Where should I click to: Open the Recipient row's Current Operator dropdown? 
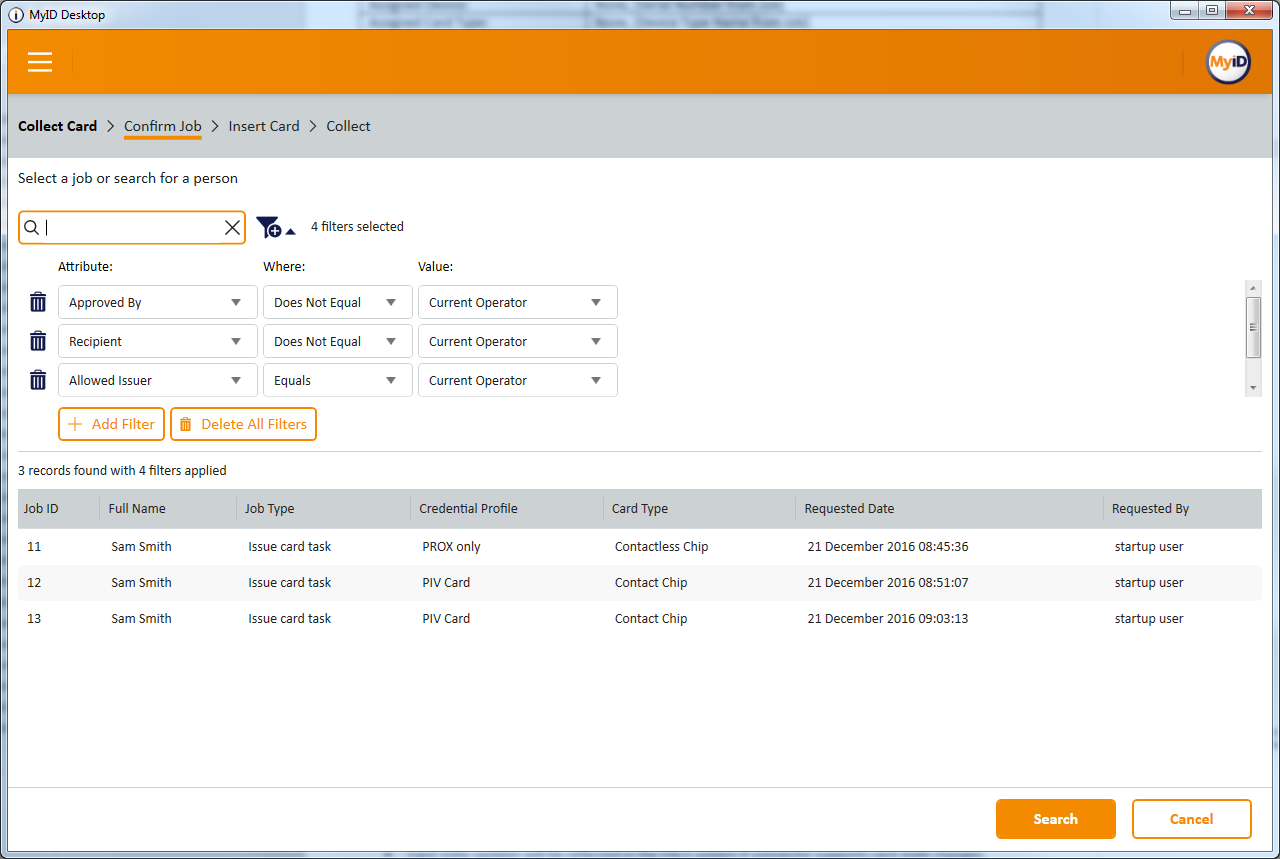pyautogui.click(x=517, y=341)
